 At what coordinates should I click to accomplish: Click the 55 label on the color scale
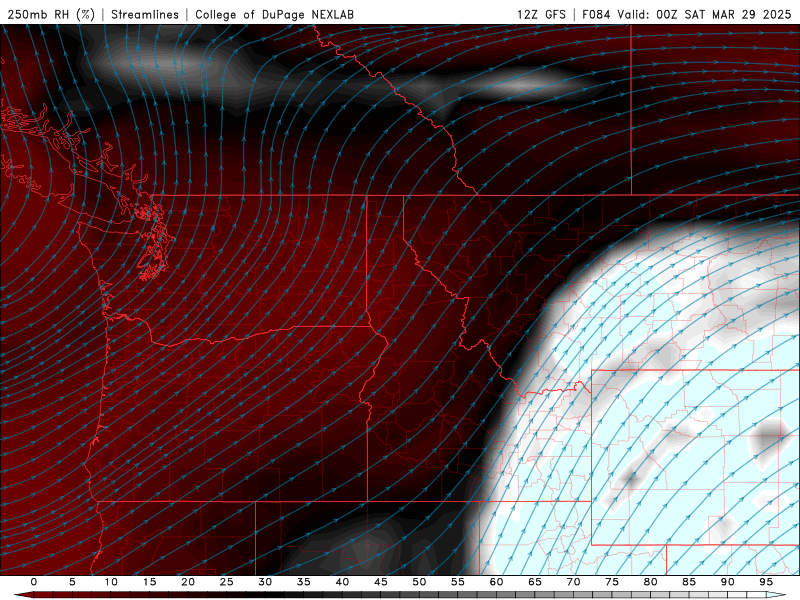(x=457, y=582)
